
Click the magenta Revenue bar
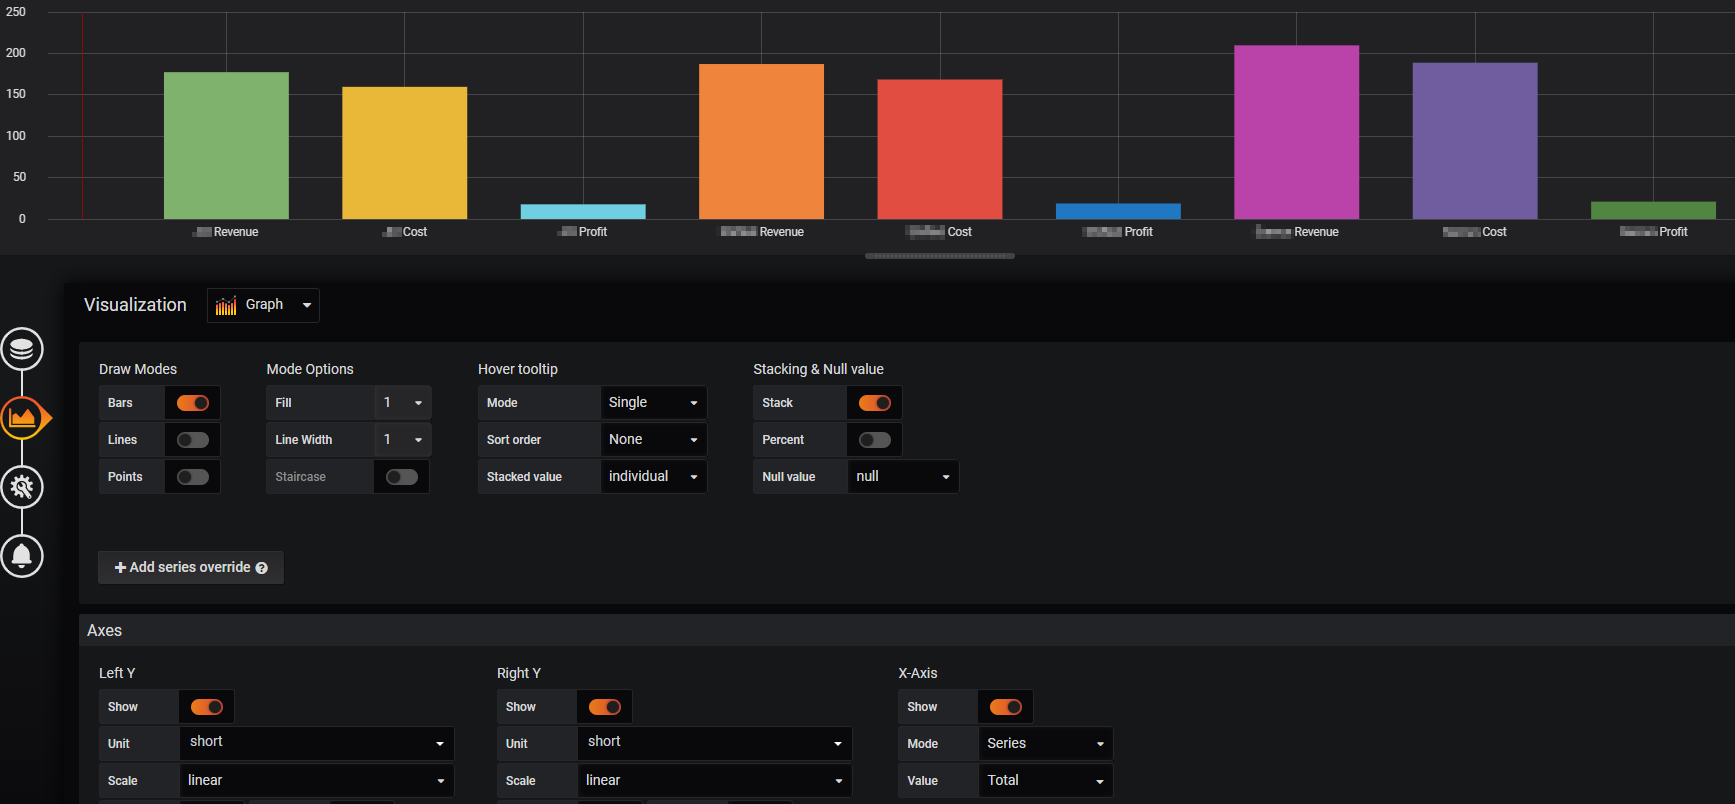(x=1297, y=132)
